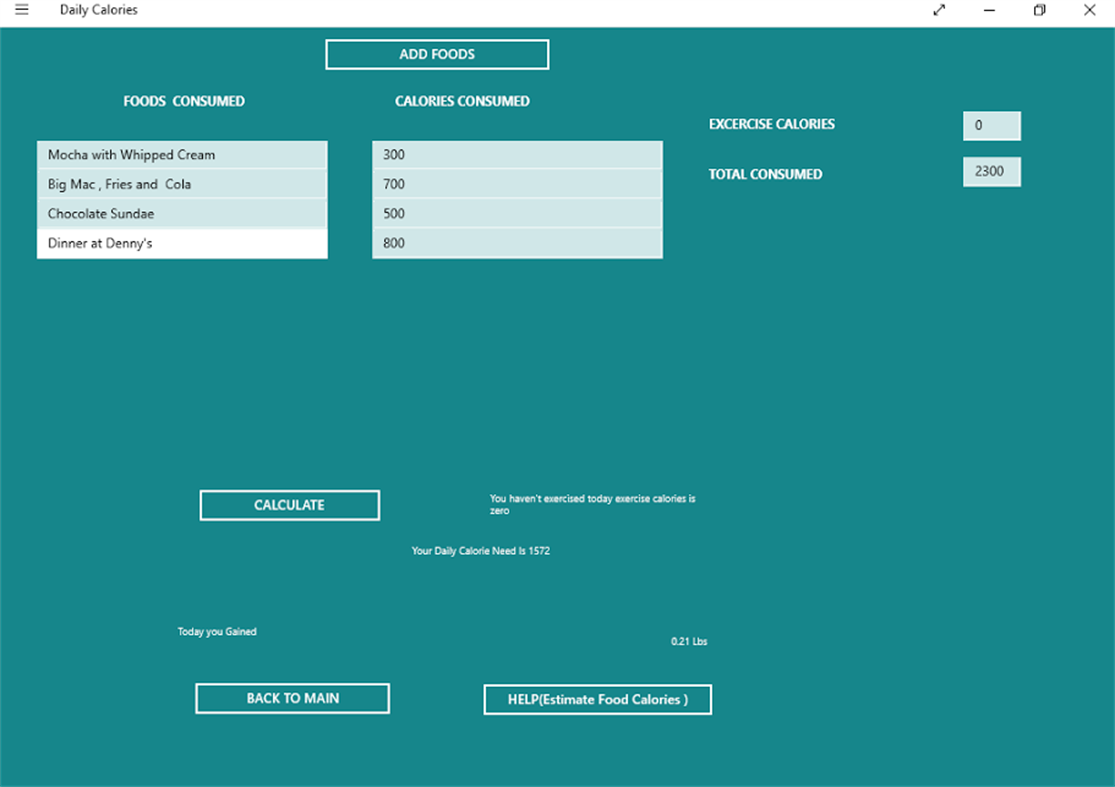Click the '0.21 Lbs' gained result text
Image resolution: width=1115 pixels, height=787 pixels.
click(687, 640)
